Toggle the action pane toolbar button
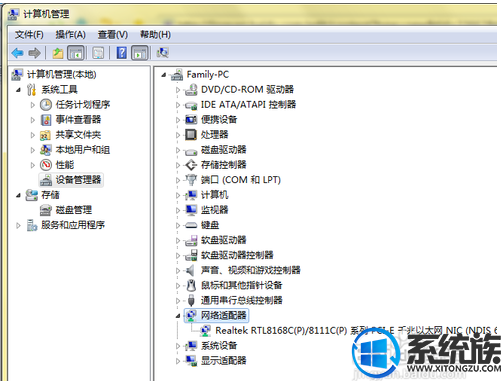This screenshot has width=501, height=381. (x=140, y=53)
